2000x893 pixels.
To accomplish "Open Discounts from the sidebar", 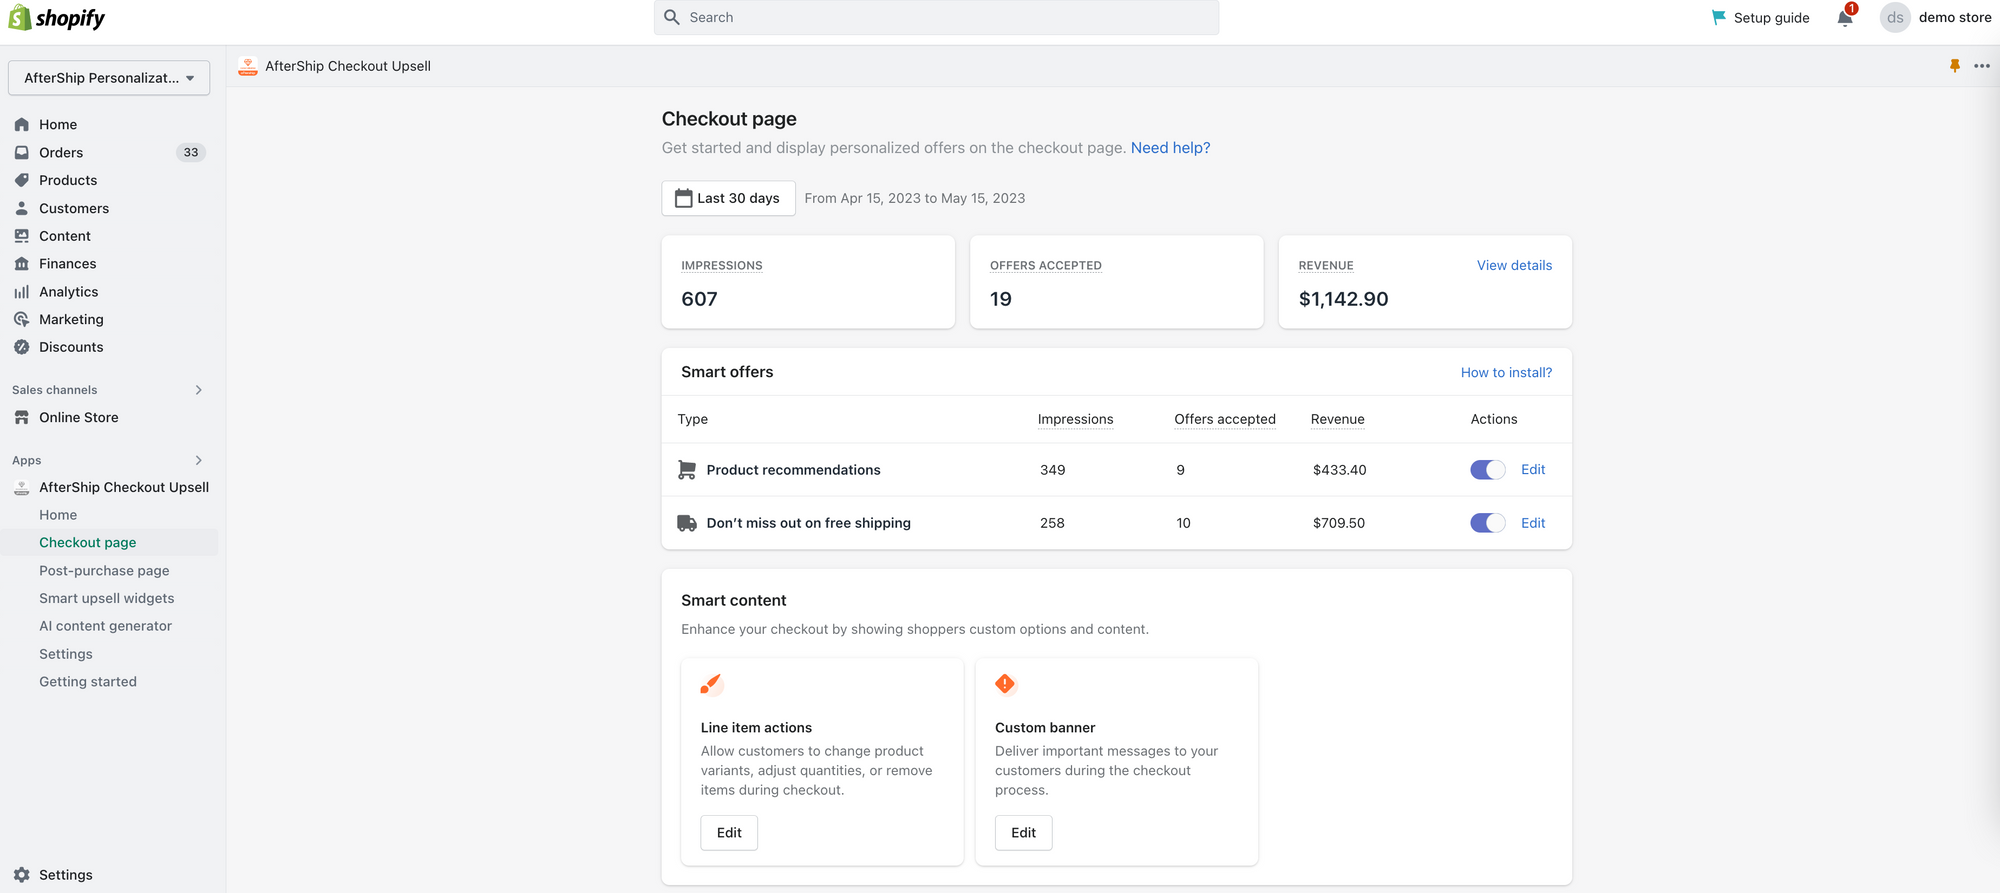I will [71, 347].
